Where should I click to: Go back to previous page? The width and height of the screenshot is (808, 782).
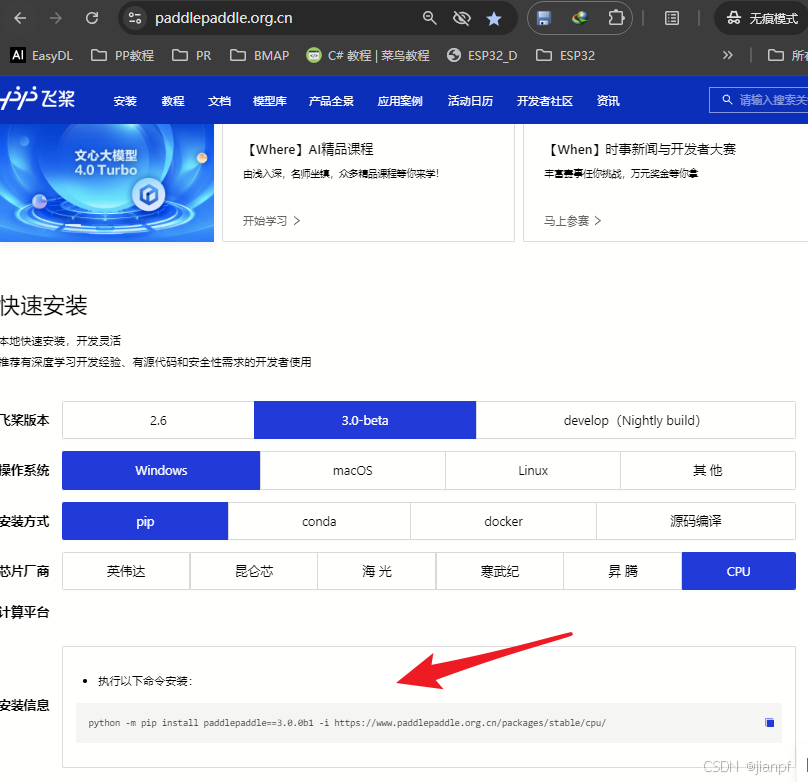(20, 19)
